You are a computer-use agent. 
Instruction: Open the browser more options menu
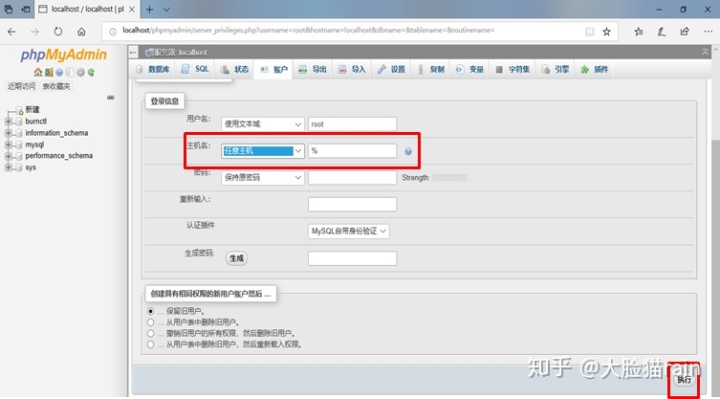tap(708, 31)
